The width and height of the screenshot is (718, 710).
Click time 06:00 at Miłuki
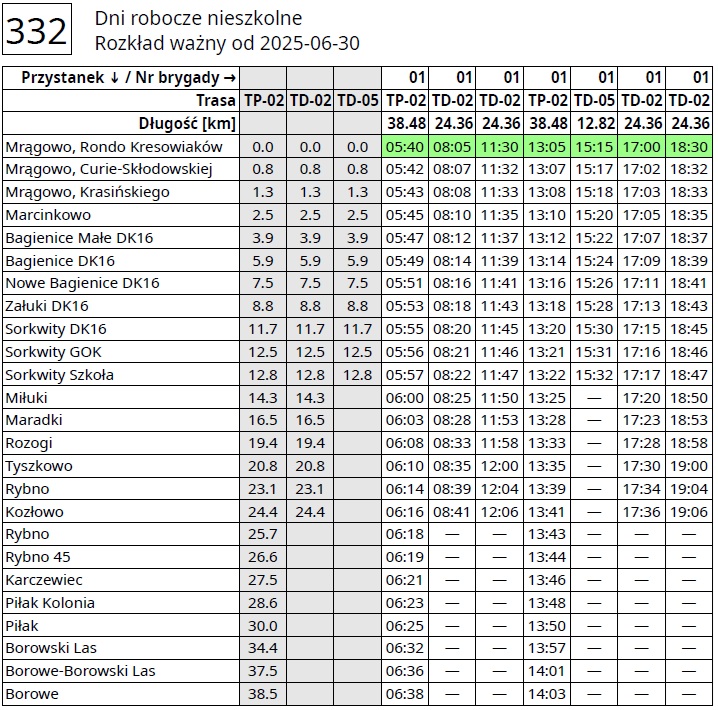(405, 398)
